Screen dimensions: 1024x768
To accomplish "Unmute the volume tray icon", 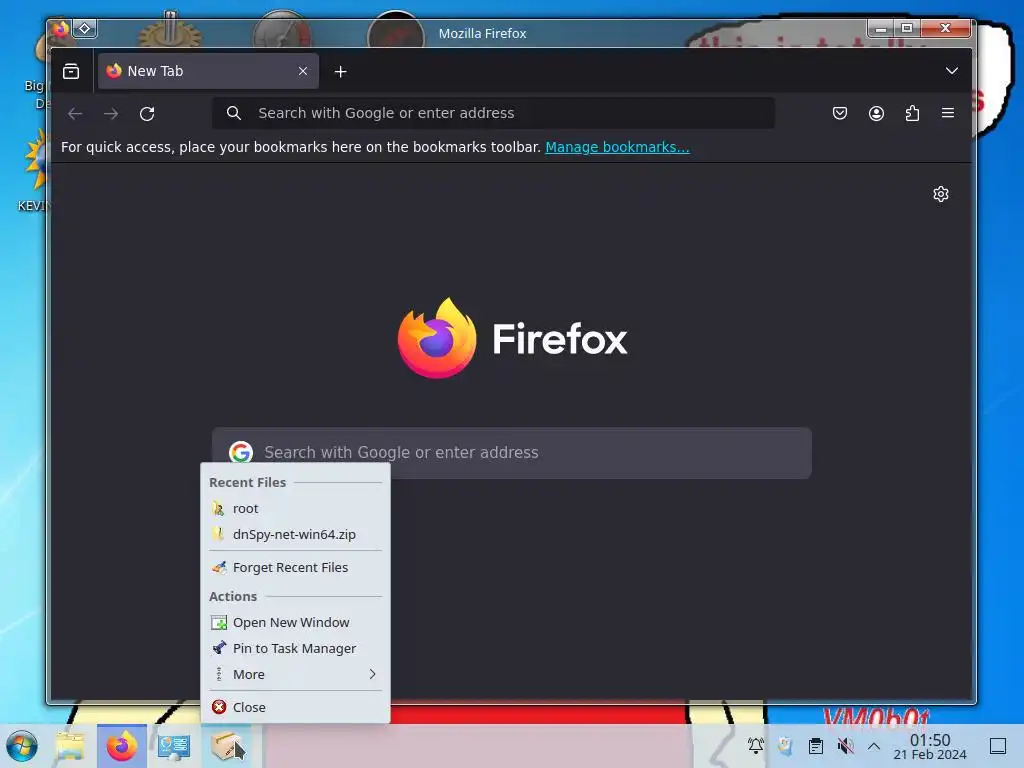I will [846, 746].
